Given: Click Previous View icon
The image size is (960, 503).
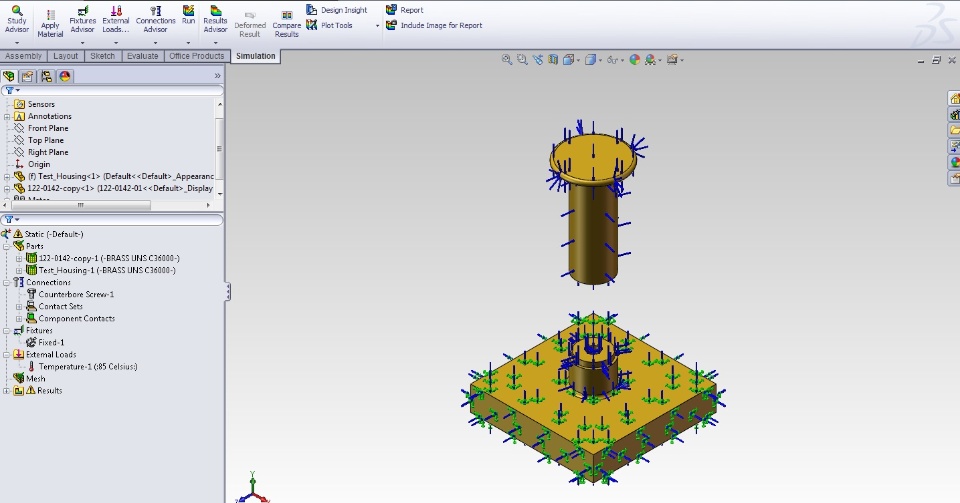Looking at the screenshot, I should tap(538, 59).
